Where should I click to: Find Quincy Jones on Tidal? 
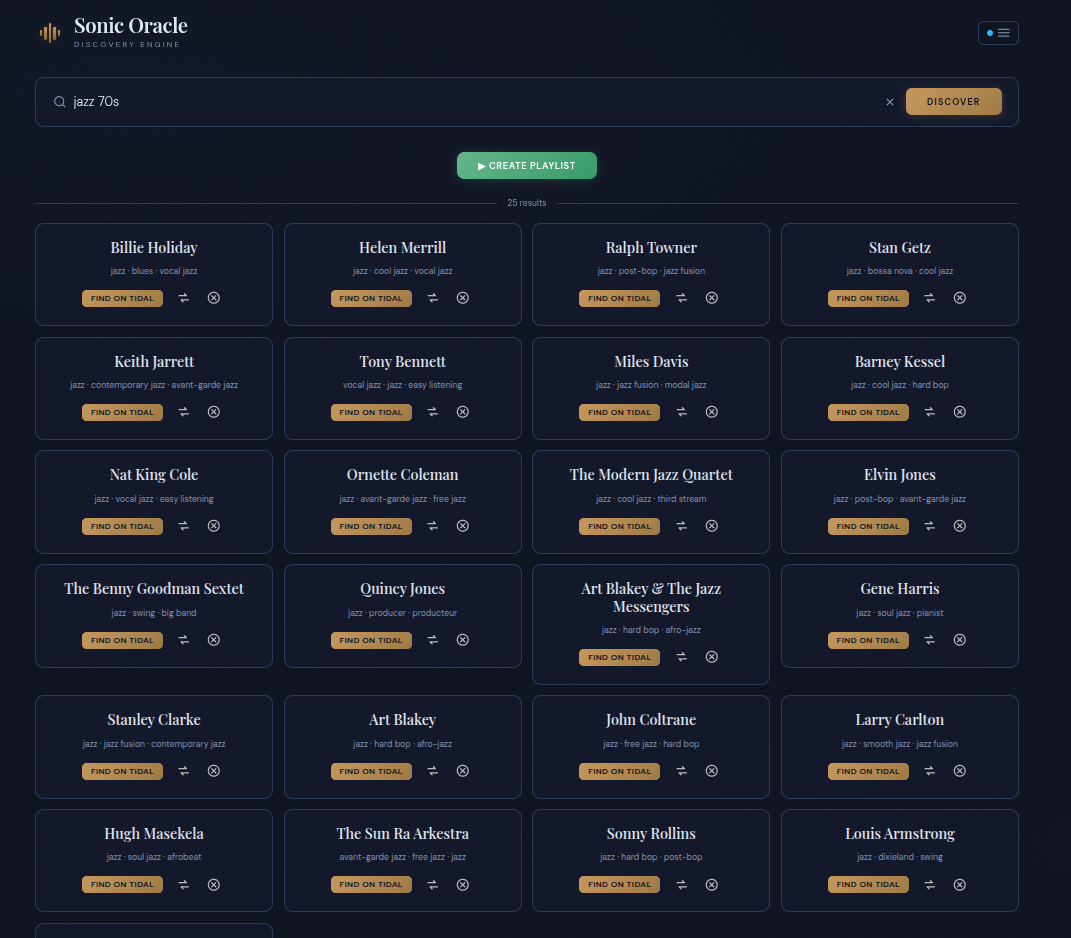[371, 641]
